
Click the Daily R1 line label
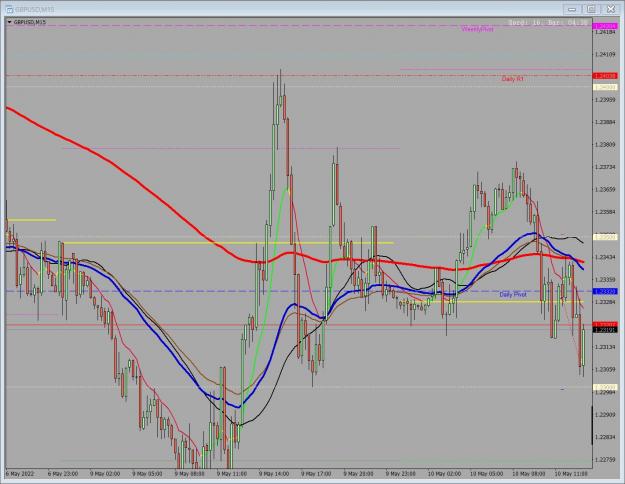pos(512,79)
